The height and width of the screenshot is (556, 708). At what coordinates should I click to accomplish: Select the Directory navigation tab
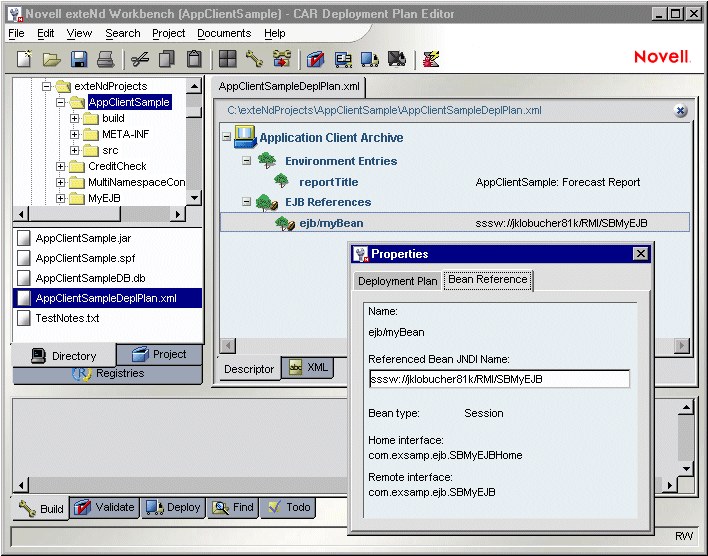pos(64,356)
